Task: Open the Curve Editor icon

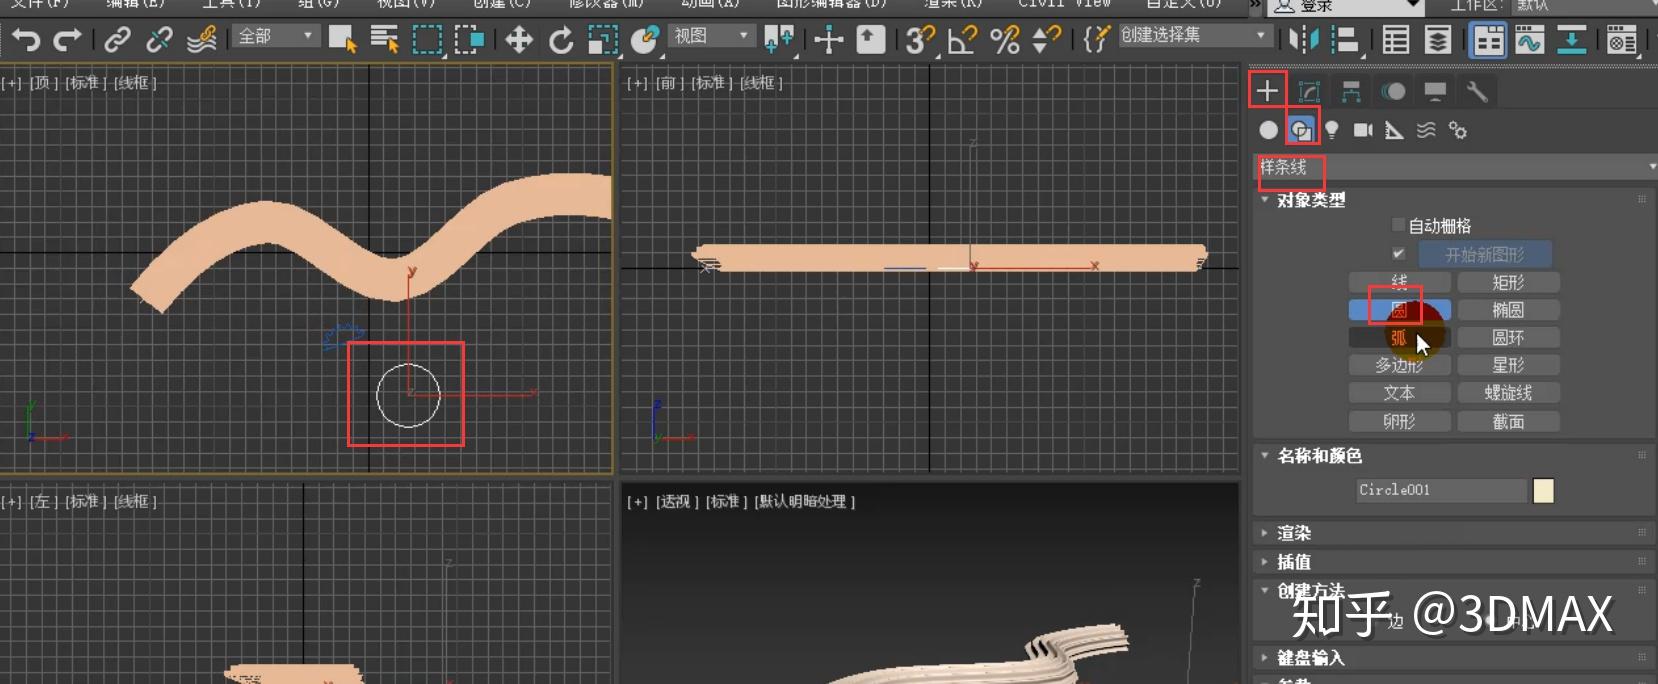Action: (1530, 40)
